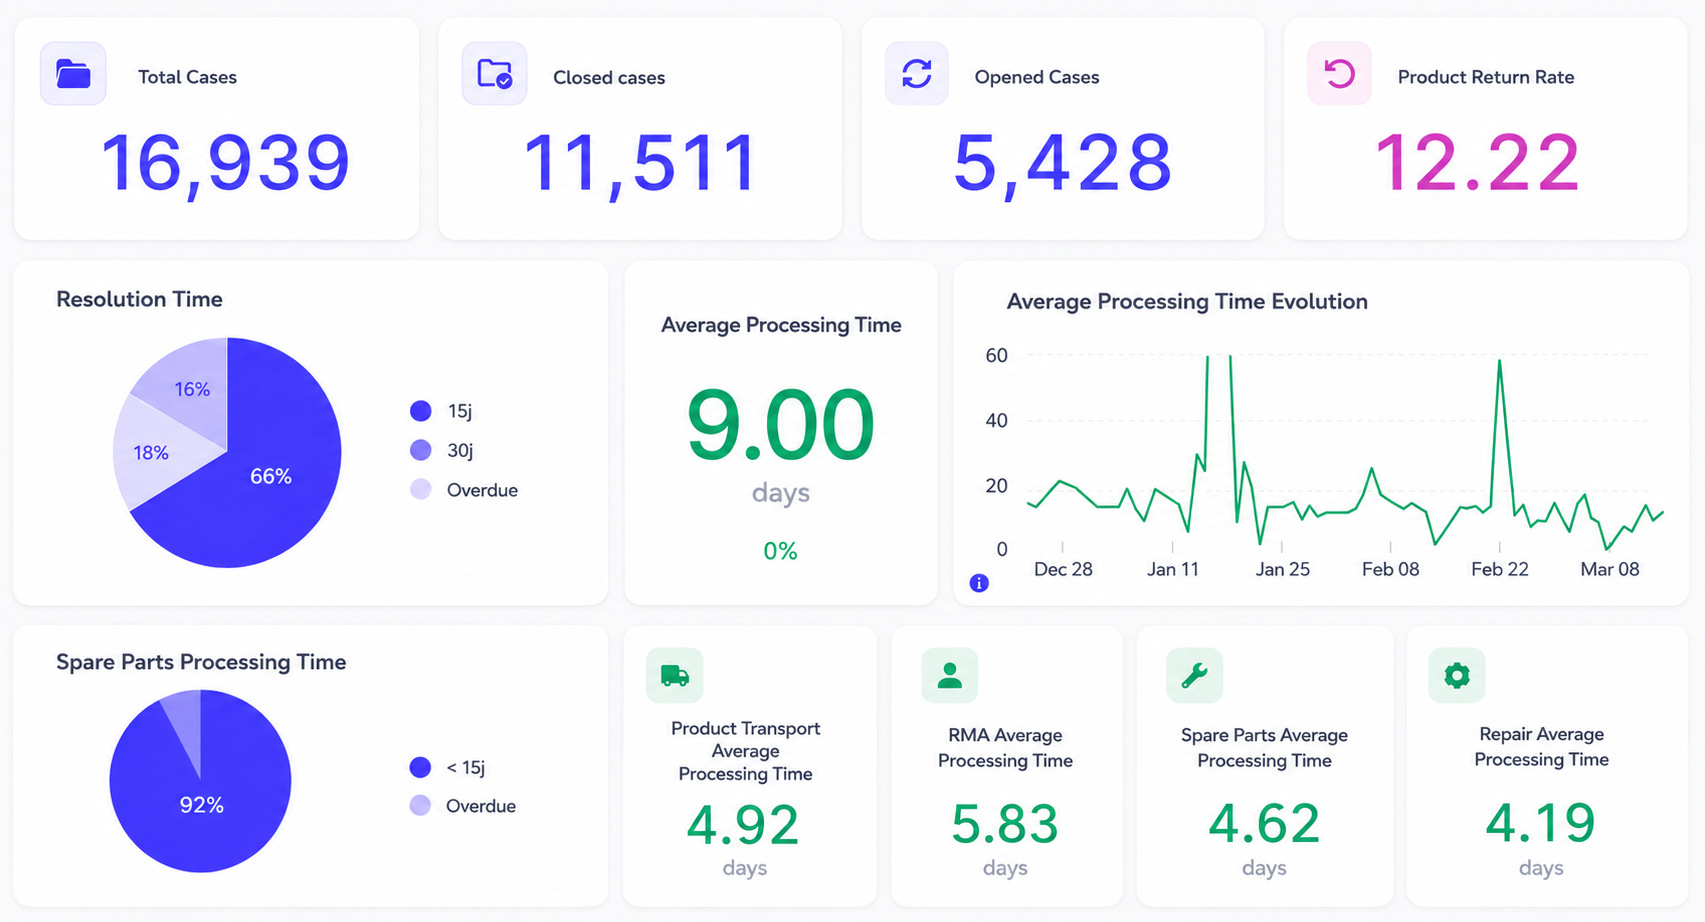Click the Jan 11 axis label
Image resolution: width=1705 pixels, height=922 pixels.
pos(1173,569)
